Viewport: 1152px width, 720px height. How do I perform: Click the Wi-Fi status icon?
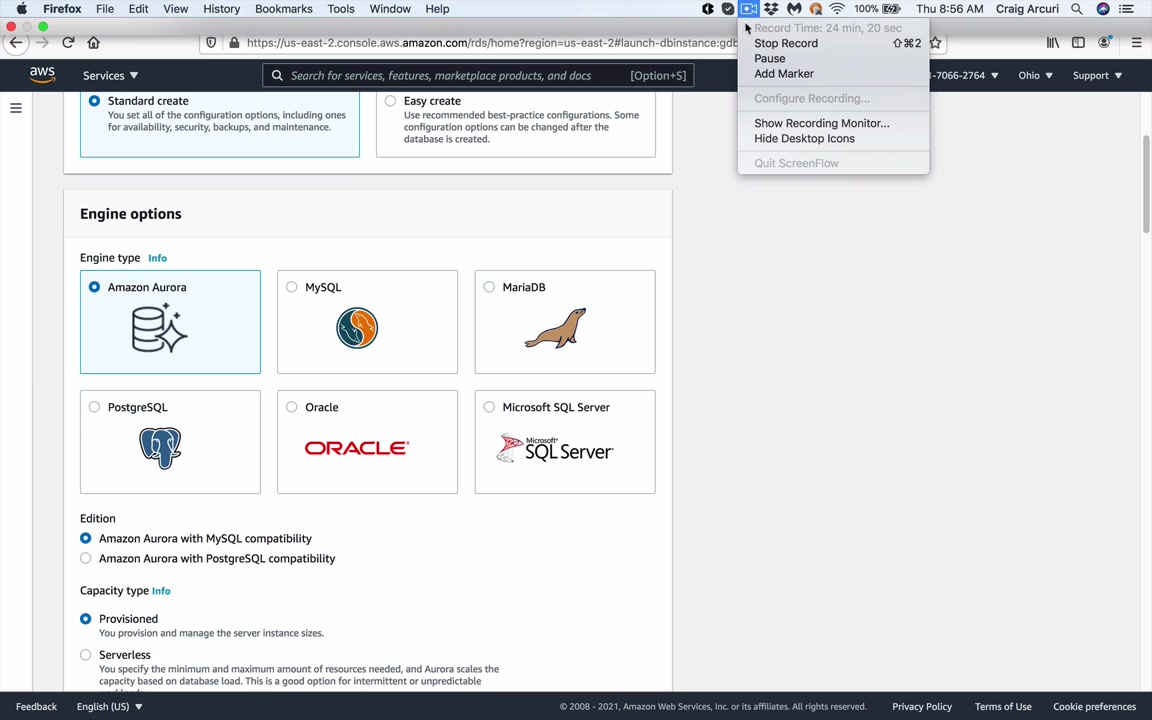pyautogui.click(x=837, y=9)
